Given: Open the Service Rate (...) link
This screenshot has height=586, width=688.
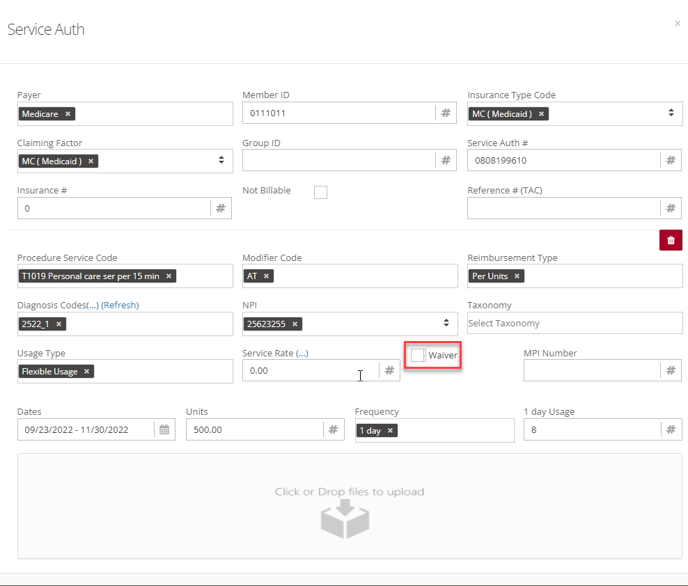Looking at the screenshot, I should point(302,353).
